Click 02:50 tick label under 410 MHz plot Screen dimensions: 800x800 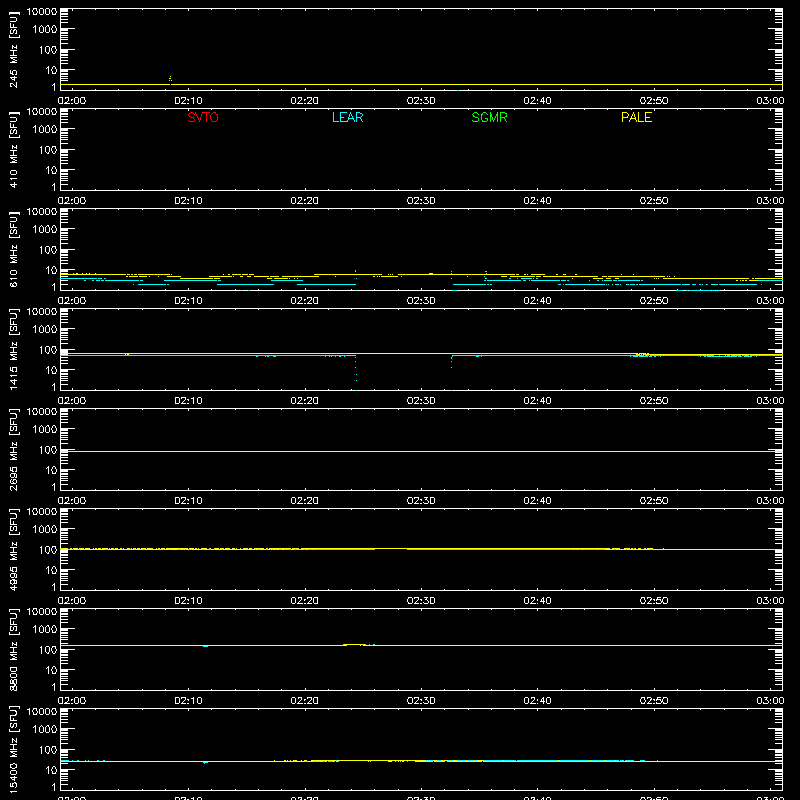point(654,201)
